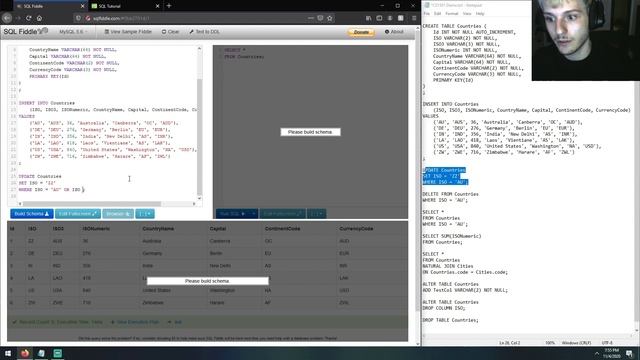
Task: Open File menu in Notepad
Action: pos(426,13)
